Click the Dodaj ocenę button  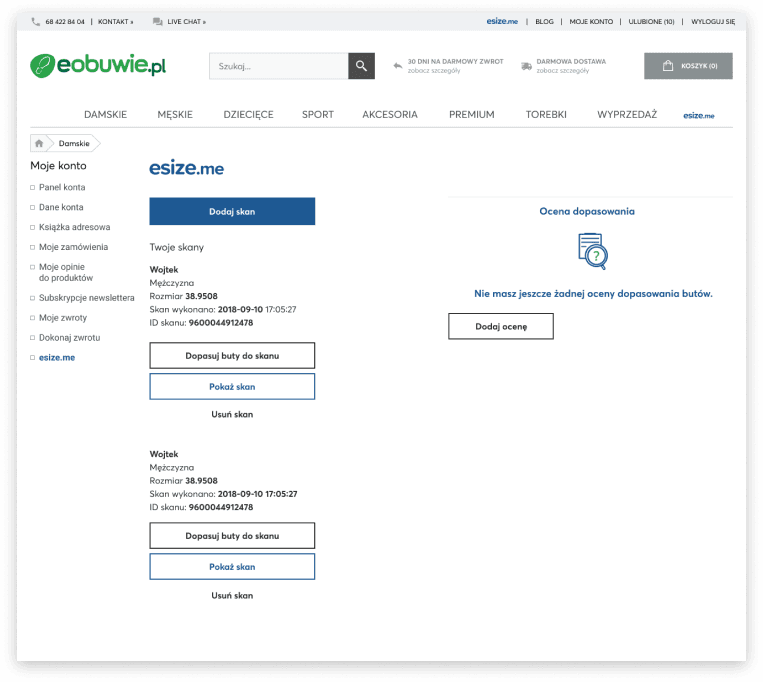(501, 326)
